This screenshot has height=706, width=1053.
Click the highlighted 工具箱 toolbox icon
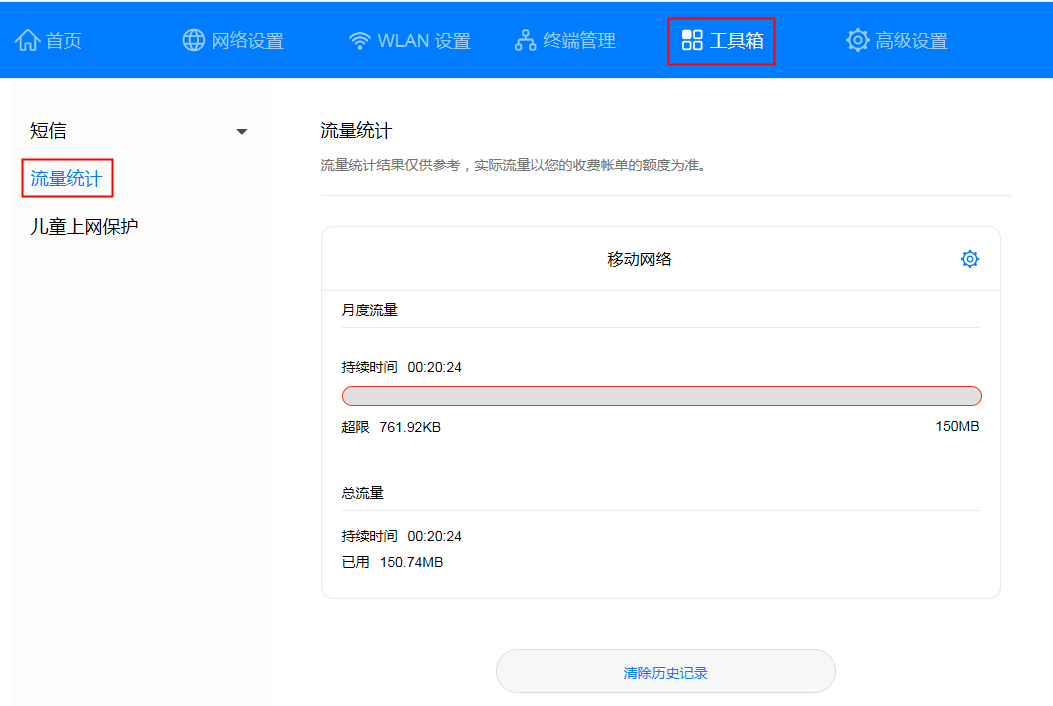pyautogui.click(x=691, y=39)
